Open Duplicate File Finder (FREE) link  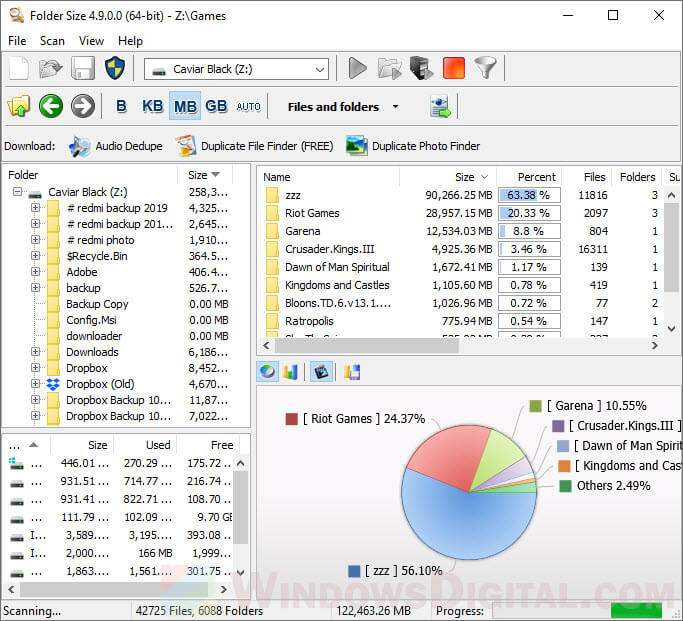click(267, 146)
